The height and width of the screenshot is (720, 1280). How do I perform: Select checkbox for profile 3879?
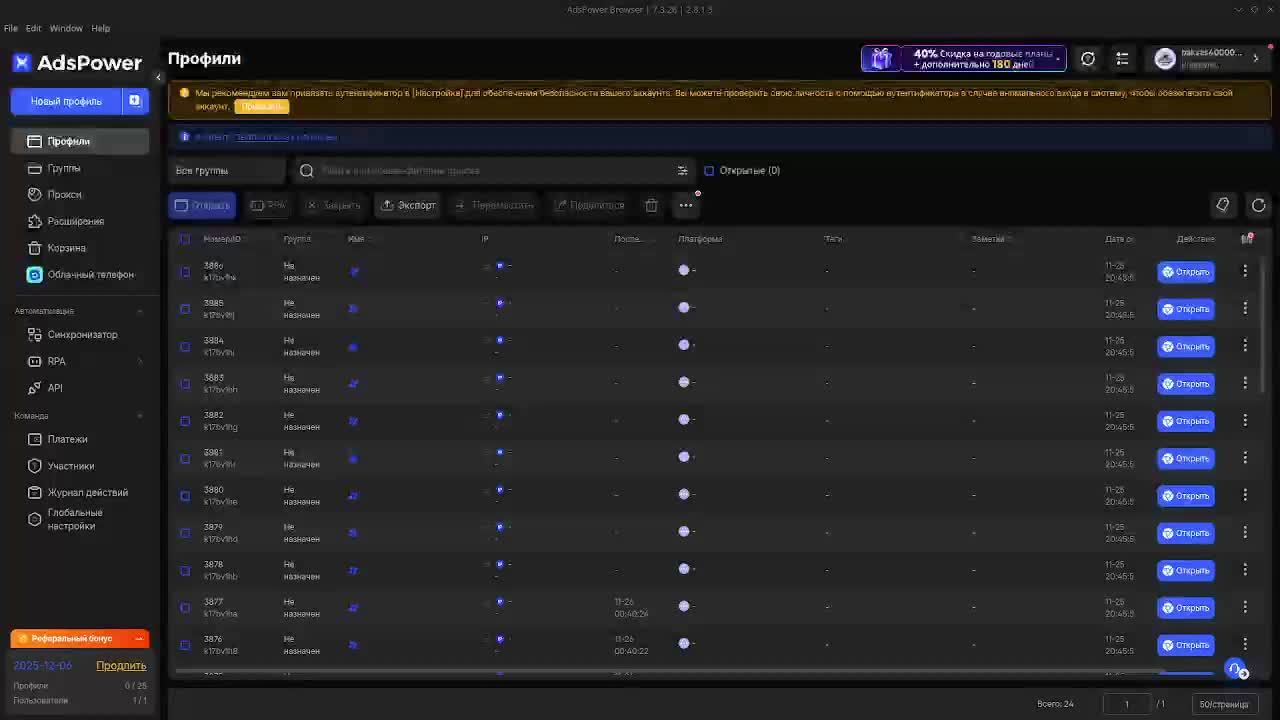(x=185, y=533)
